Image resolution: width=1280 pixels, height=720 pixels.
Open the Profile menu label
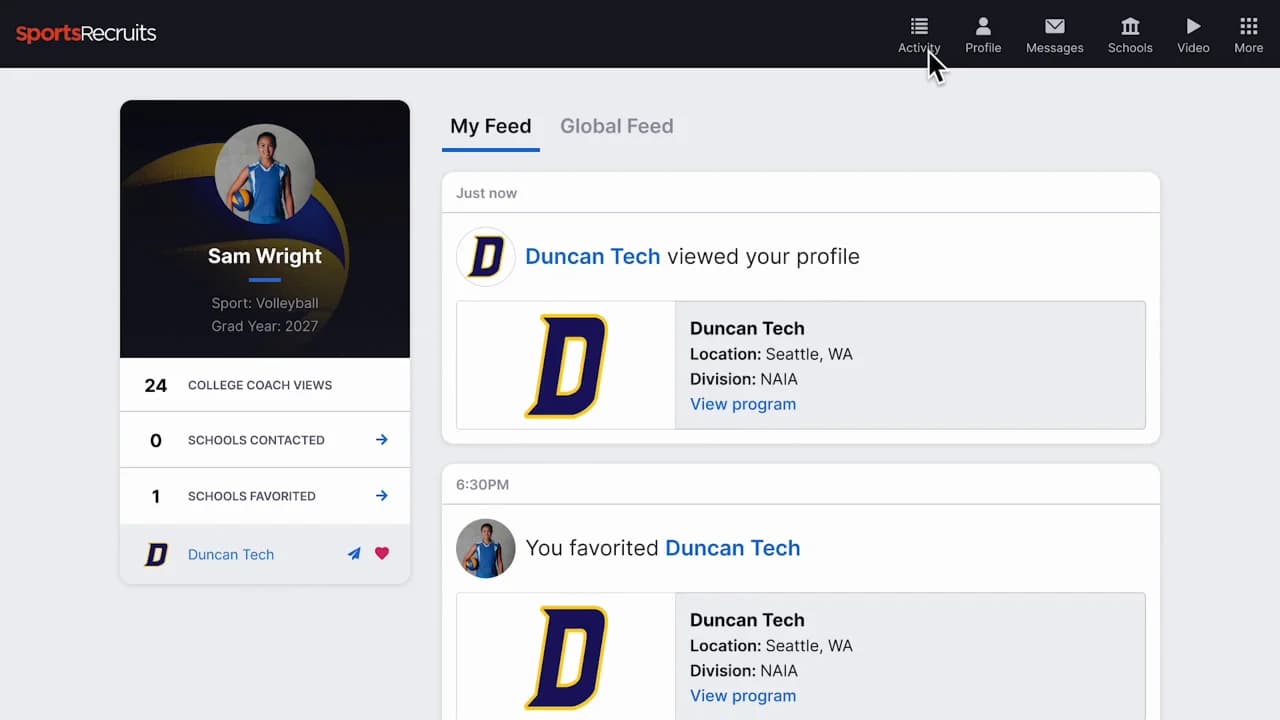coord(983,48)
